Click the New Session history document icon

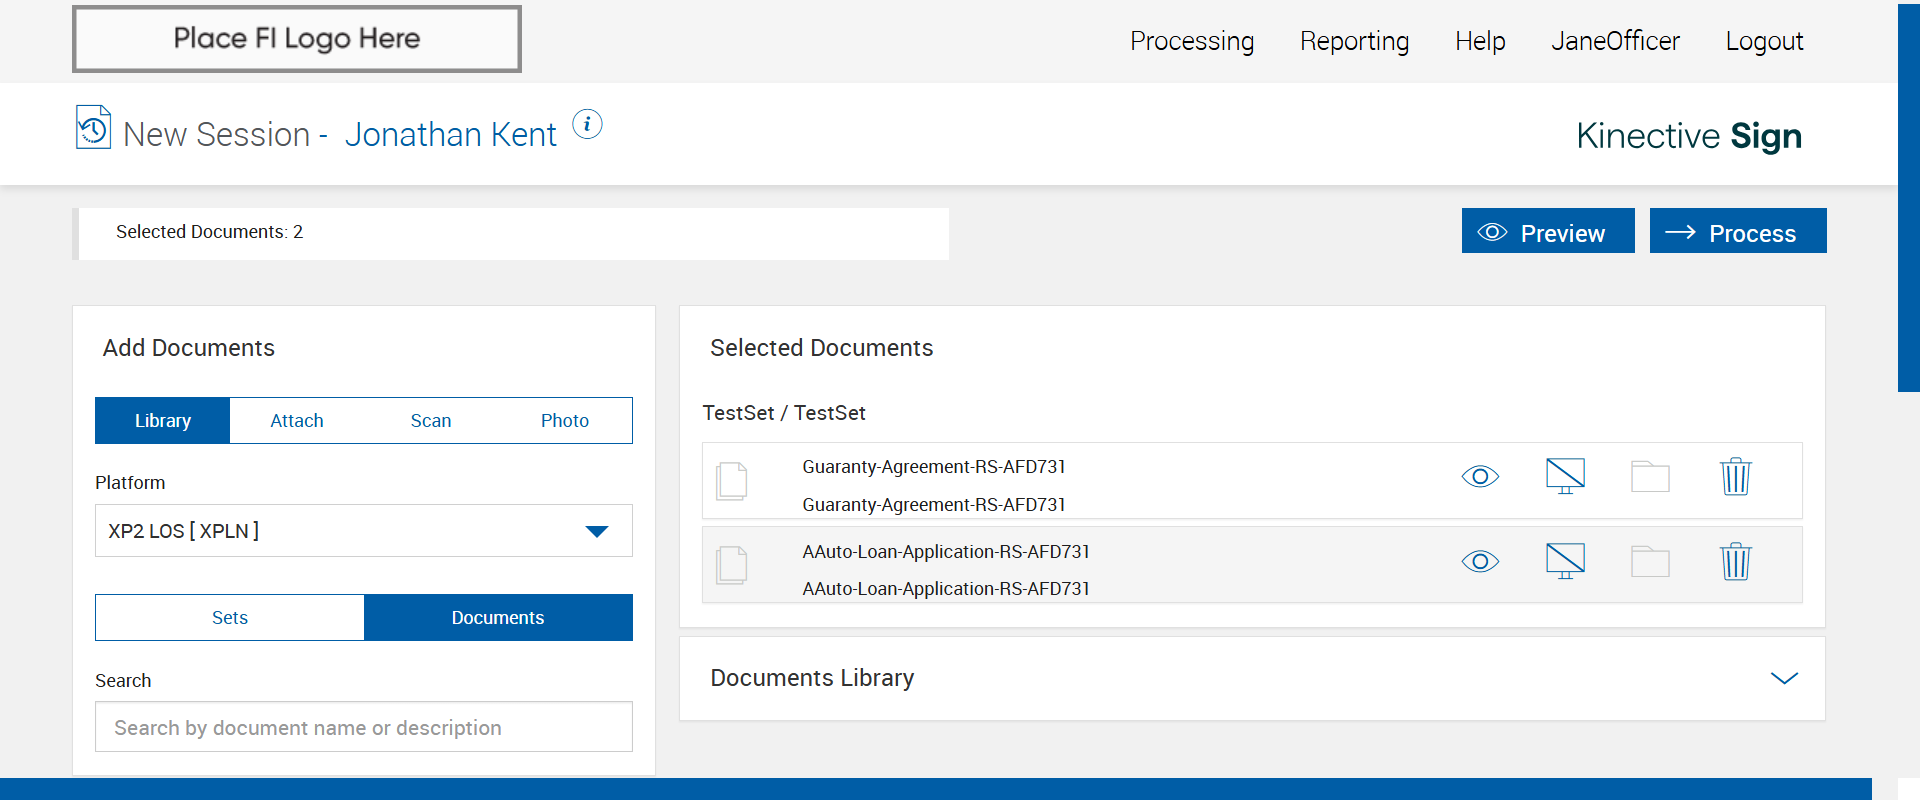(x=93, y=128)
